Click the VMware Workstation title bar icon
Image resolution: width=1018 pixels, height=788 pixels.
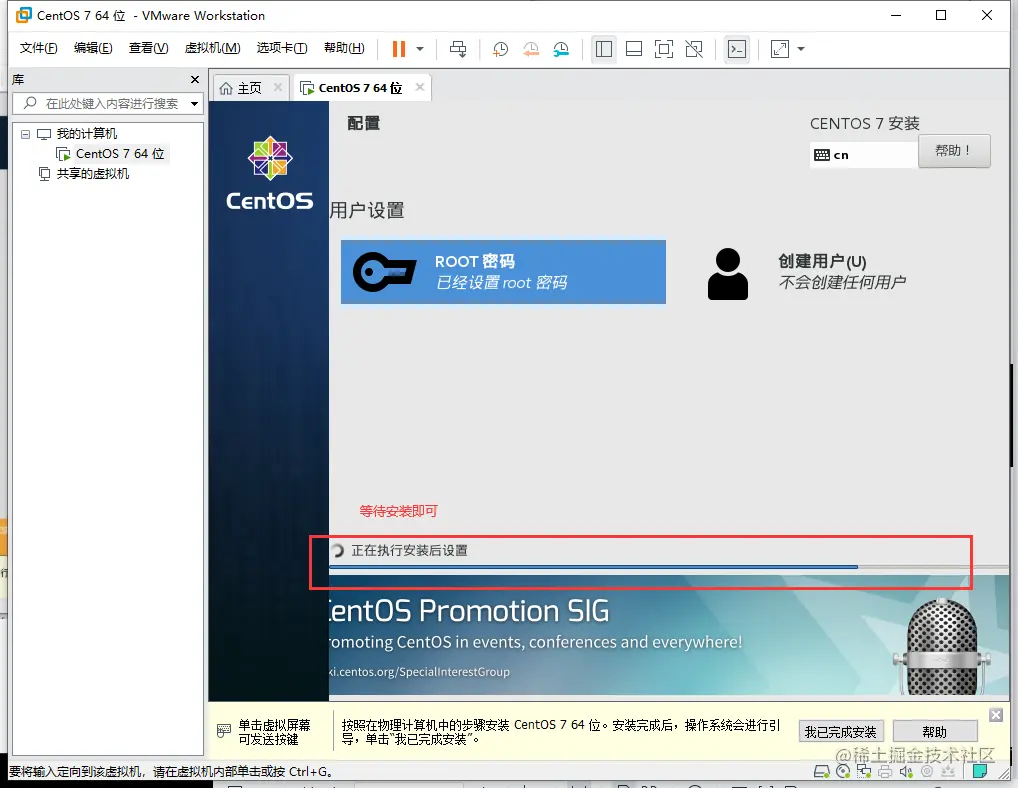coord(23,15)
